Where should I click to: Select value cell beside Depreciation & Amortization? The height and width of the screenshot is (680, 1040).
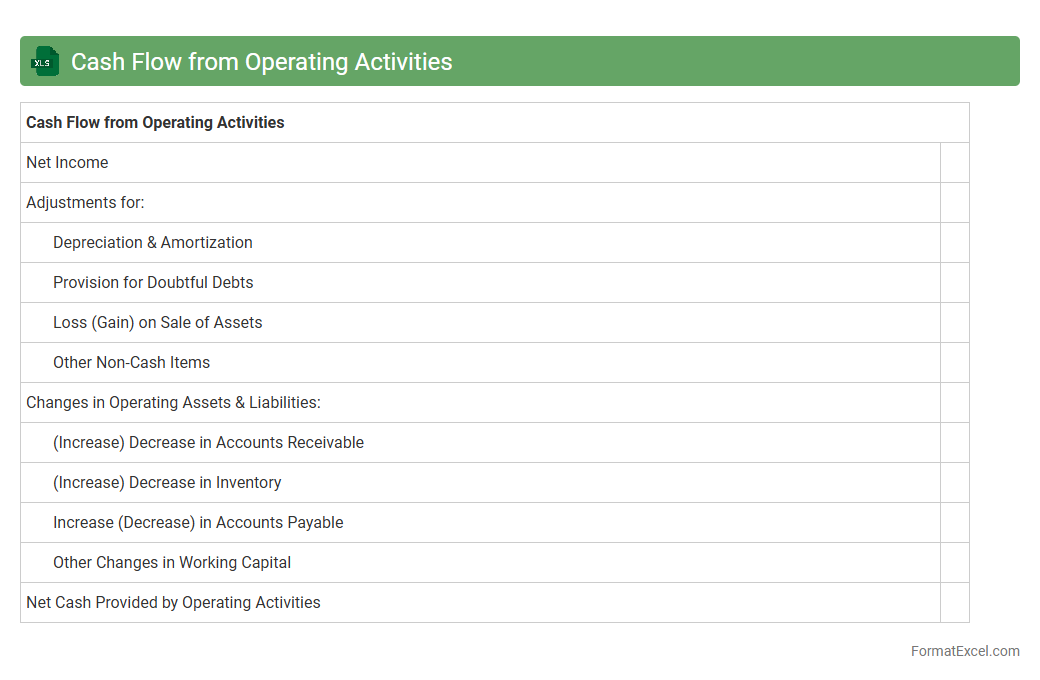click(954, 243)
